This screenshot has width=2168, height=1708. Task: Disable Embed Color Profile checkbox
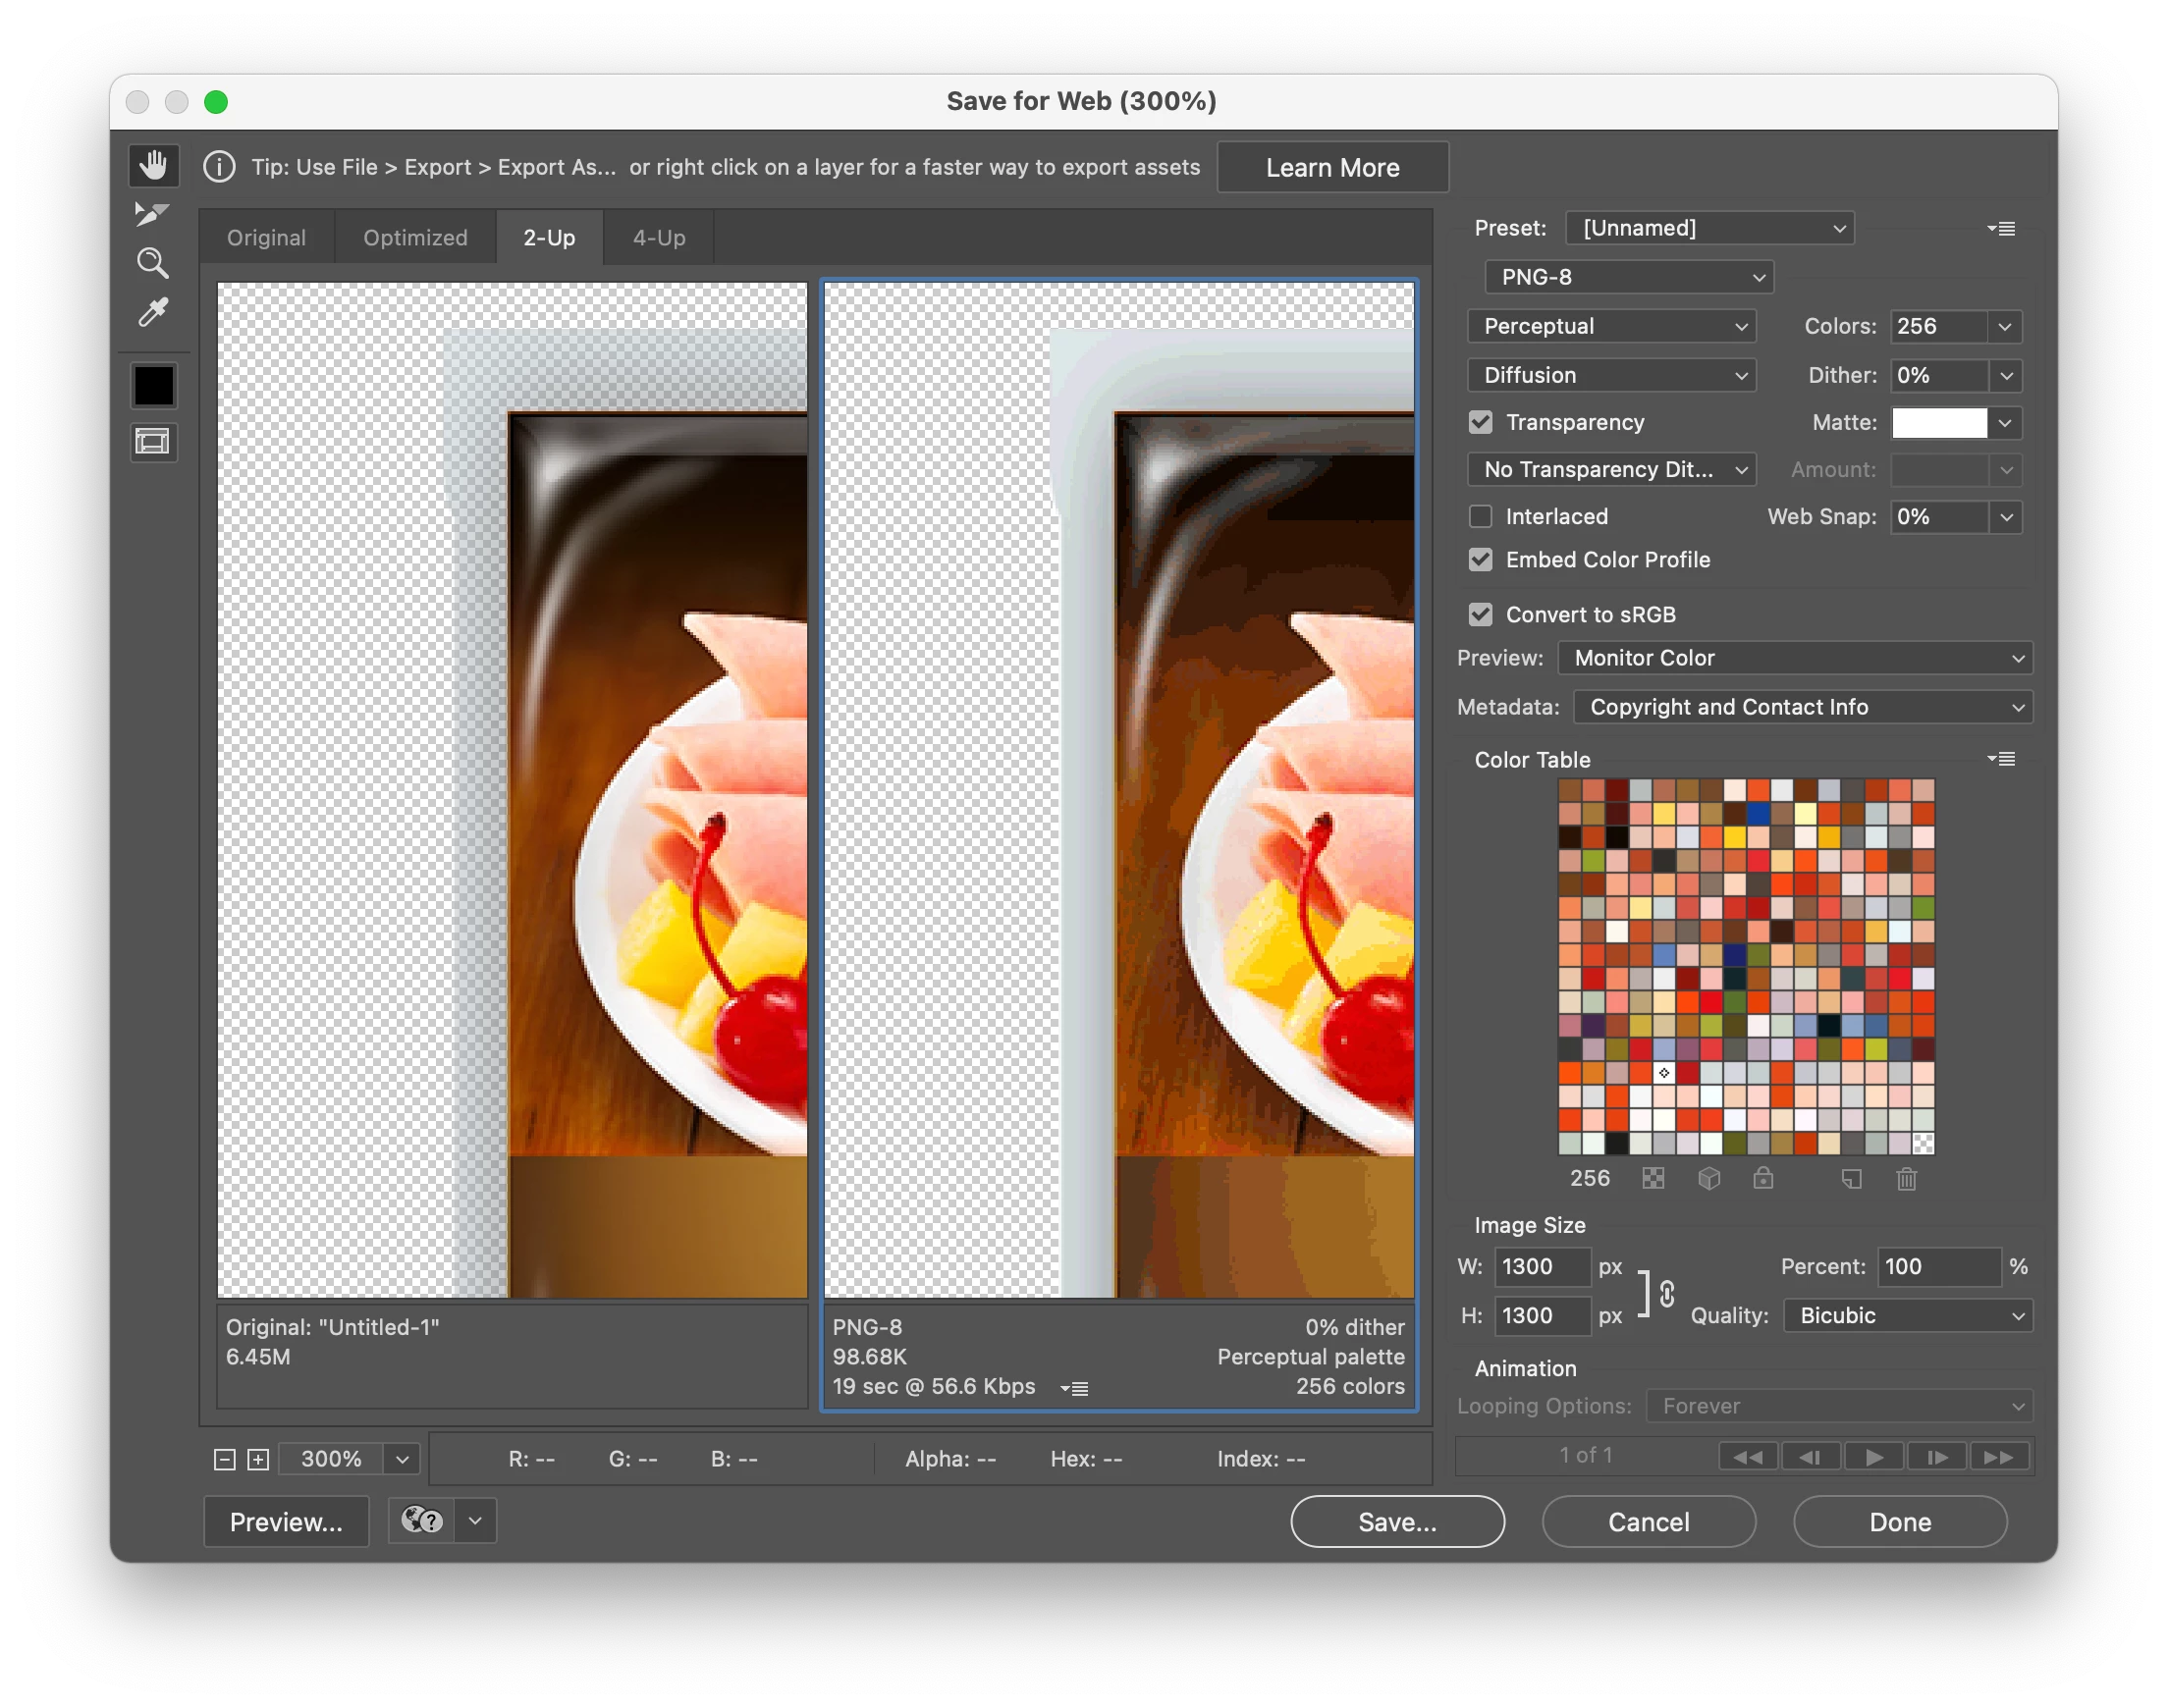point(1481,560)
